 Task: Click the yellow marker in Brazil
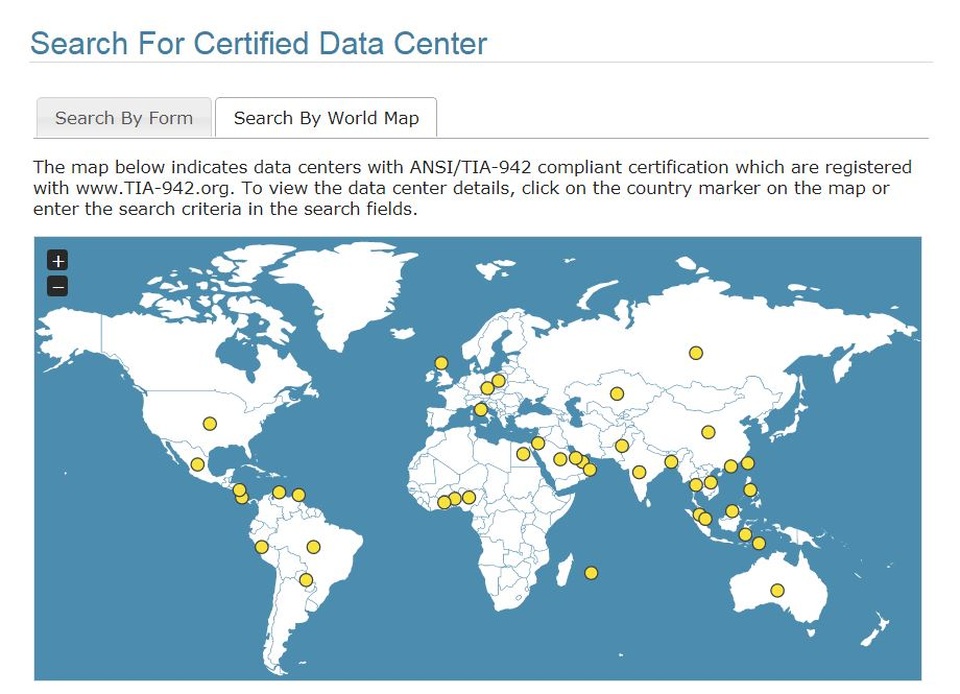[x=313, y=547]
